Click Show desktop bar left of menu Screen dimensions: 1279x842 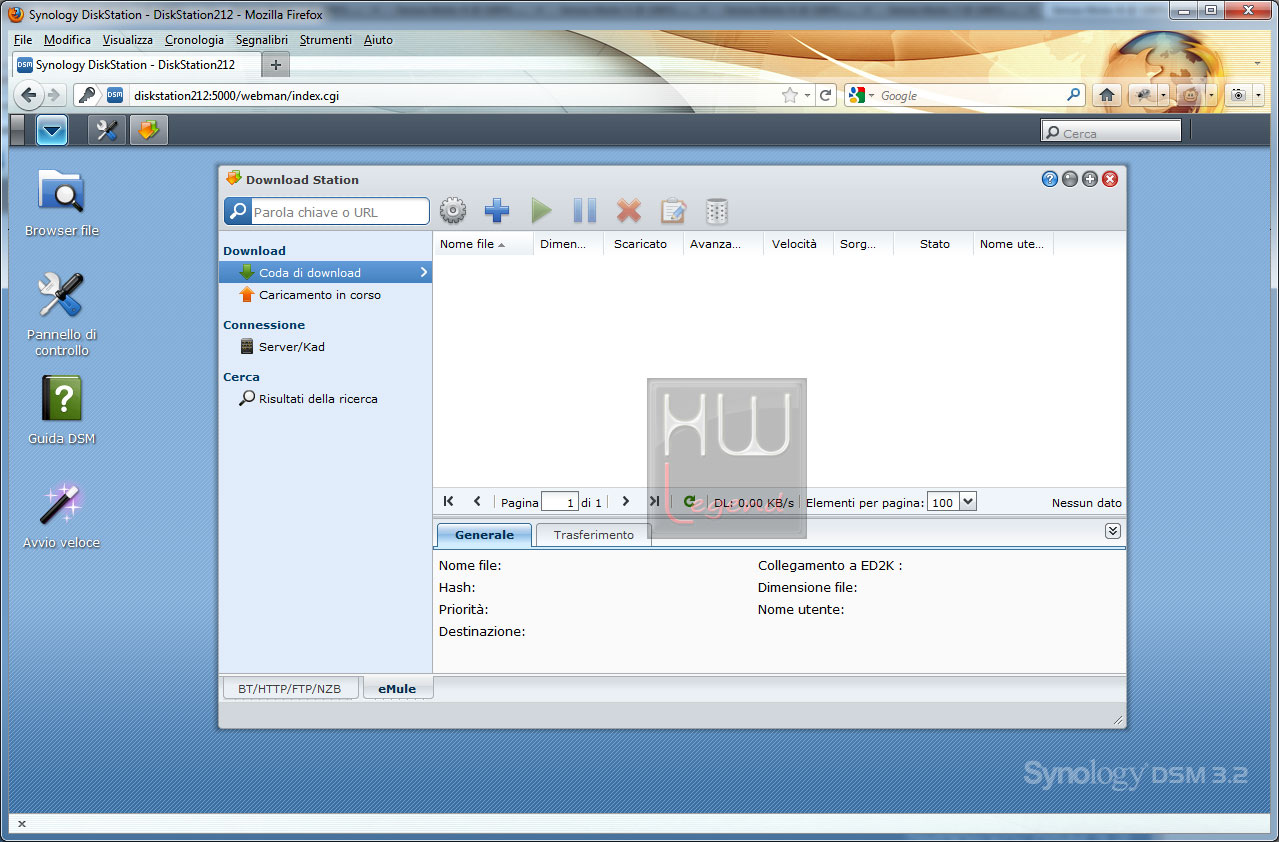(18, 130)
